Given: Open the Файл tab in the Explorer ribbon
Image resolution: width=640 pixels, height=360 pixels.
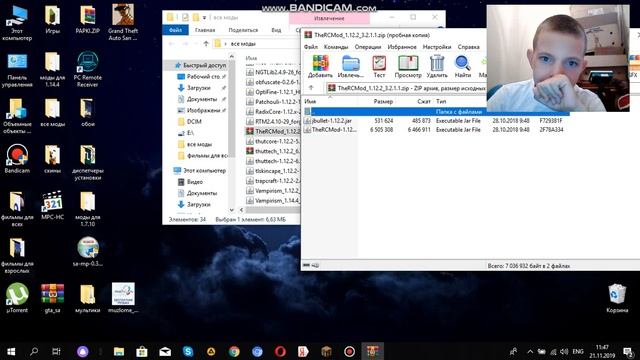Looking at the screenshot, I should [x=176, y=30].
